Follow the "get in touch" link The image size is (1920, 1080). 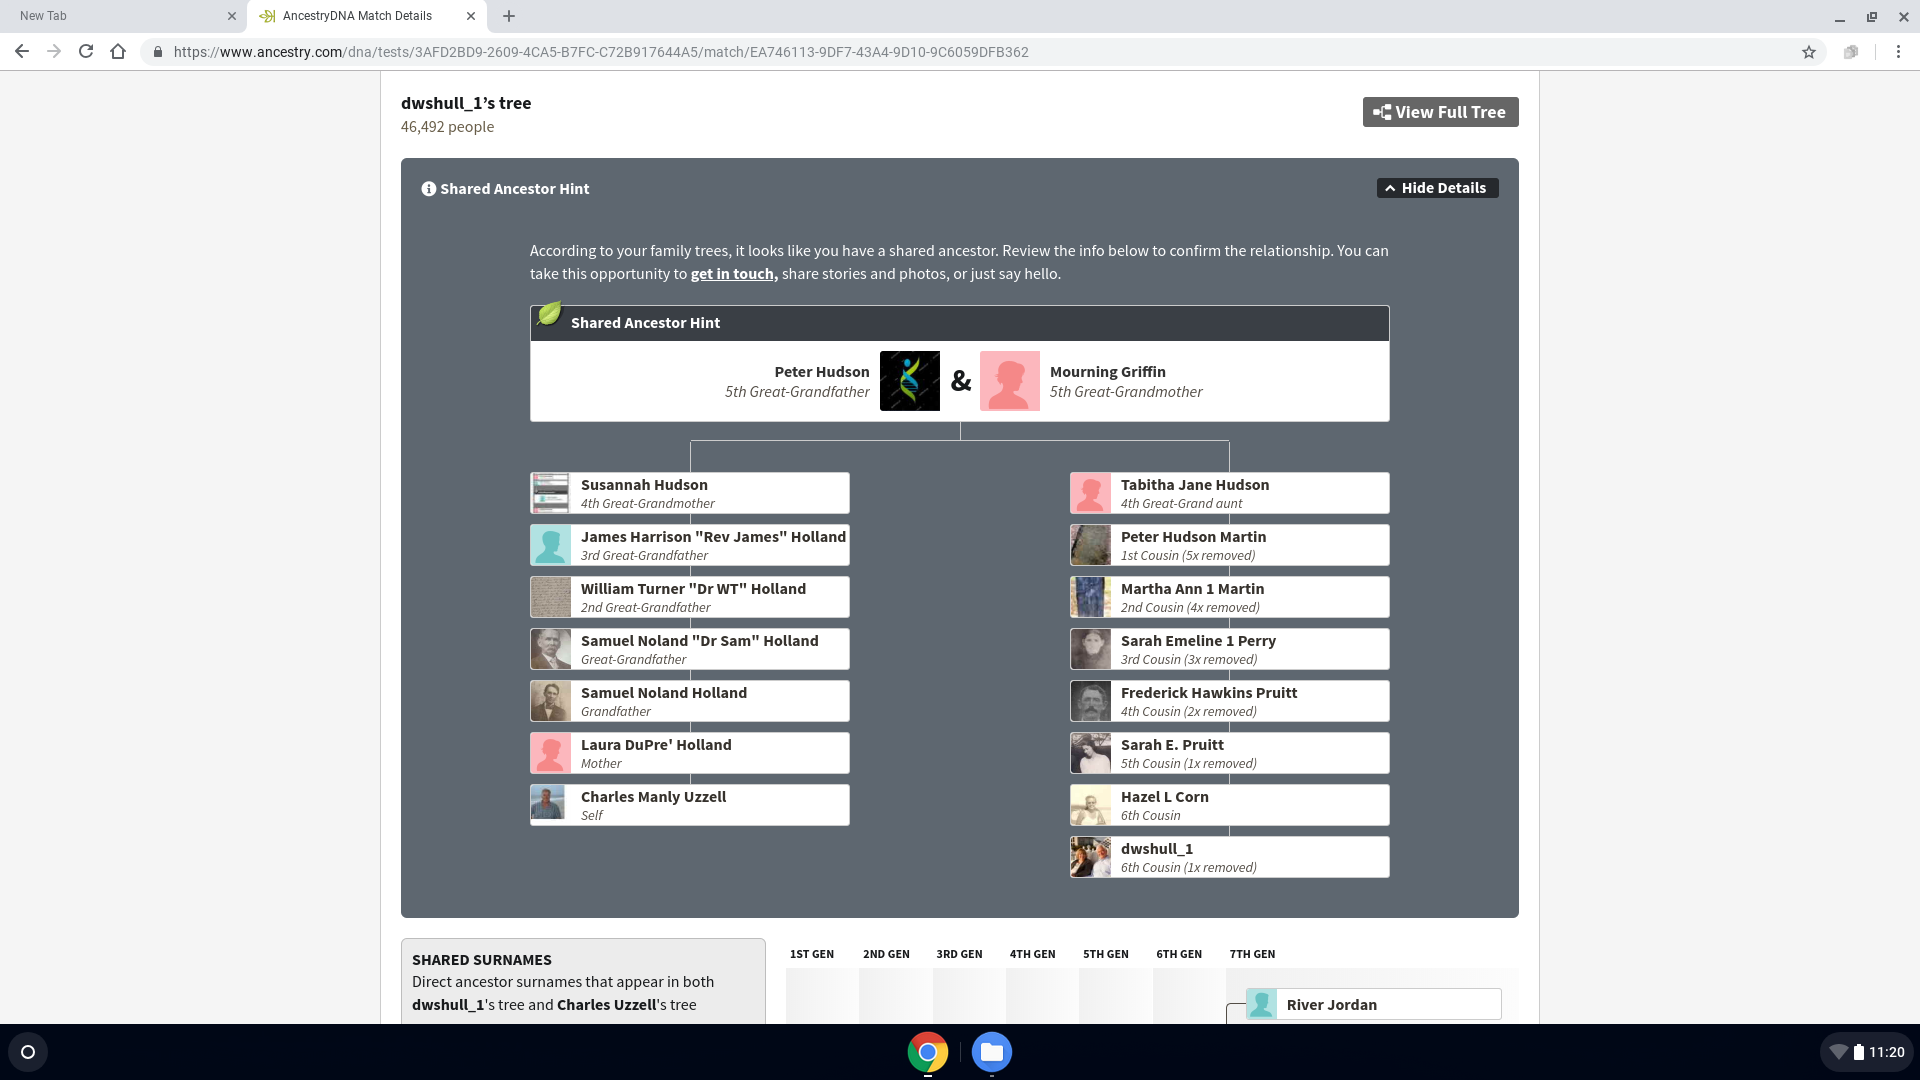[734, 274]
